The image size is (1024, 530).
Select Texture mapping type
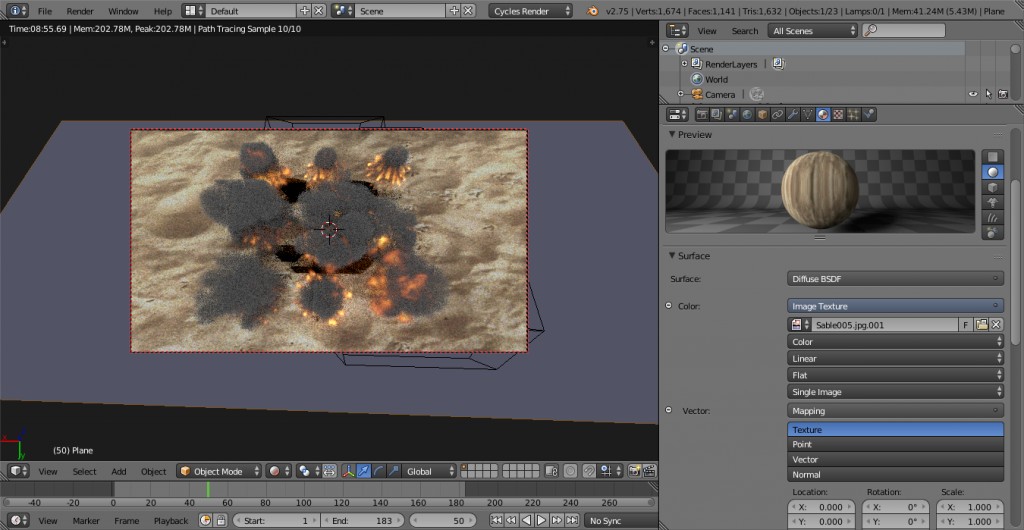895,429
